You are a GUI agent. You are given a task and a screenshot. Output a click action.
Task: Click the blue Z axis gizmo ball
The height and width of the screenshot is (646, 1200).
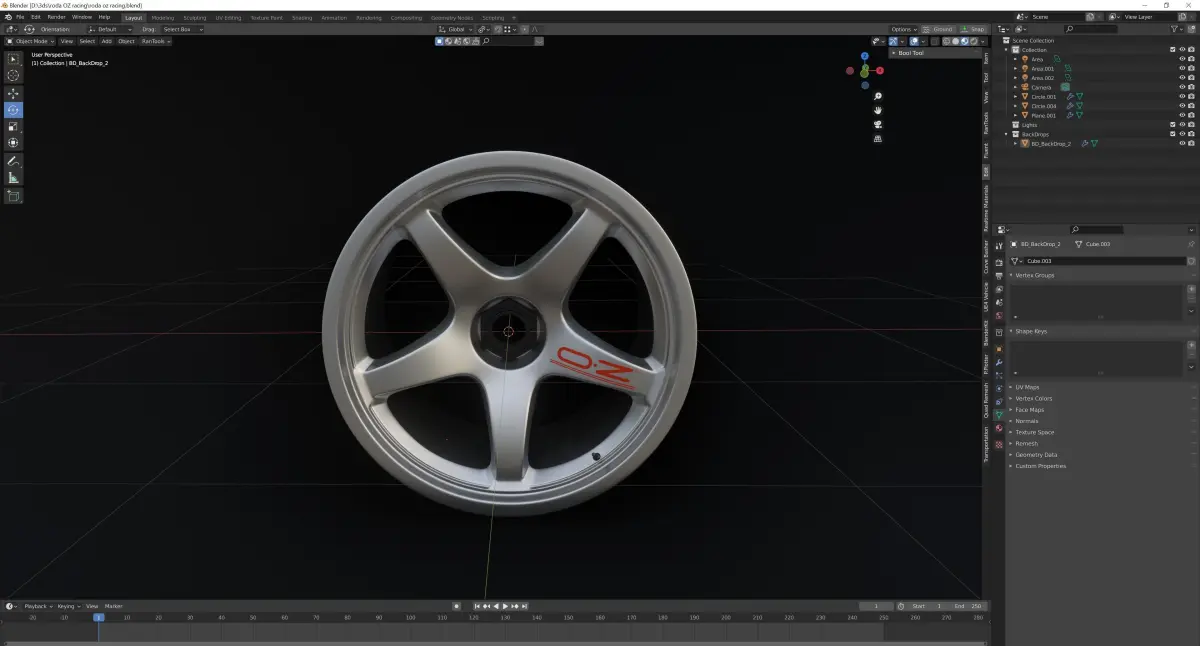[864, 57]
